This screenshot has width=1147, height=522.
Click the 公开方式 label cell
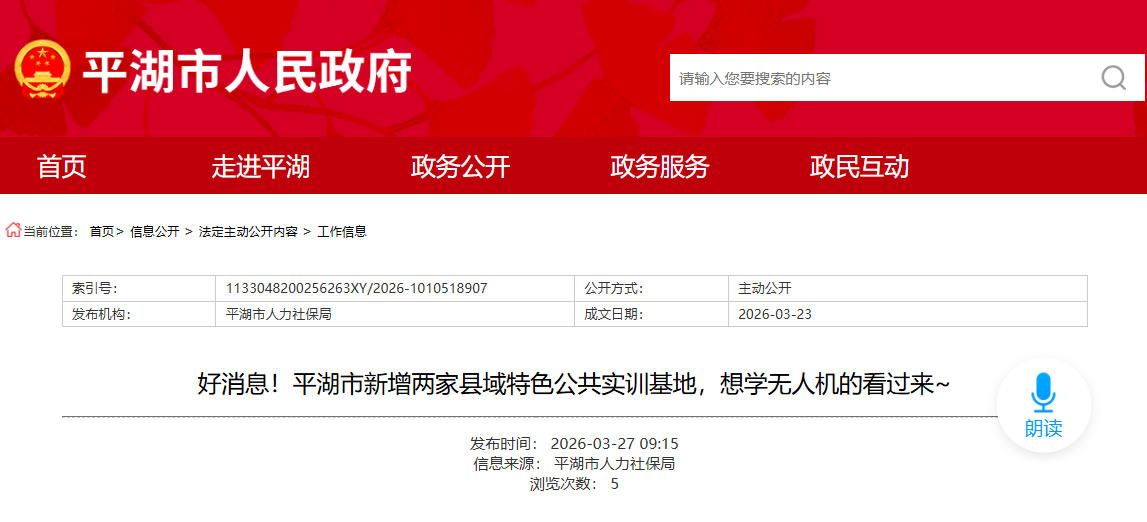pos(651,288)
